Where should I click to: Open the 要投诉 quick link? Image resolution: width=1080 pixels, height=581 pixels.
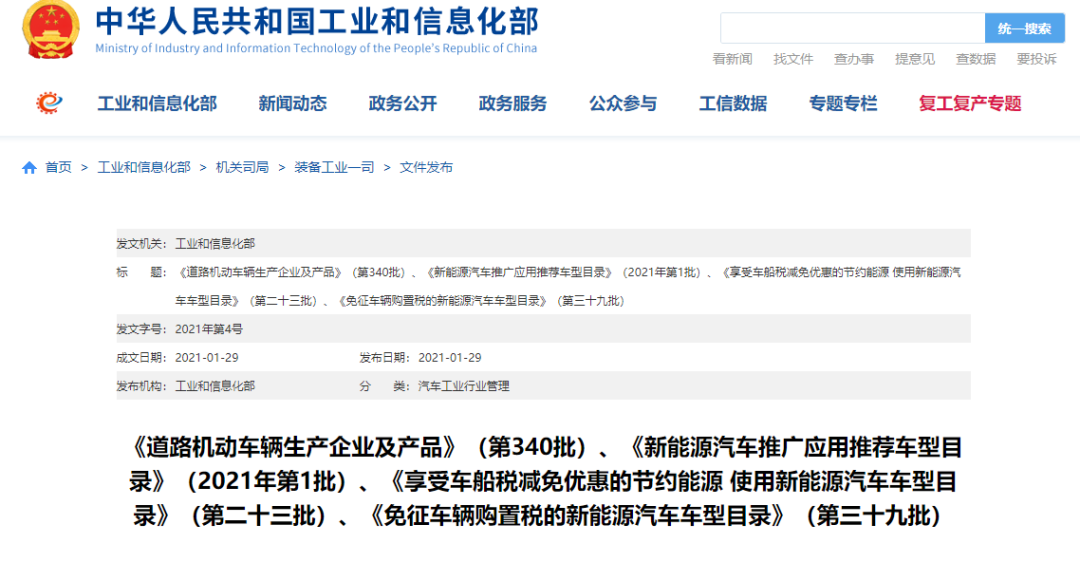click(1037, 58)
